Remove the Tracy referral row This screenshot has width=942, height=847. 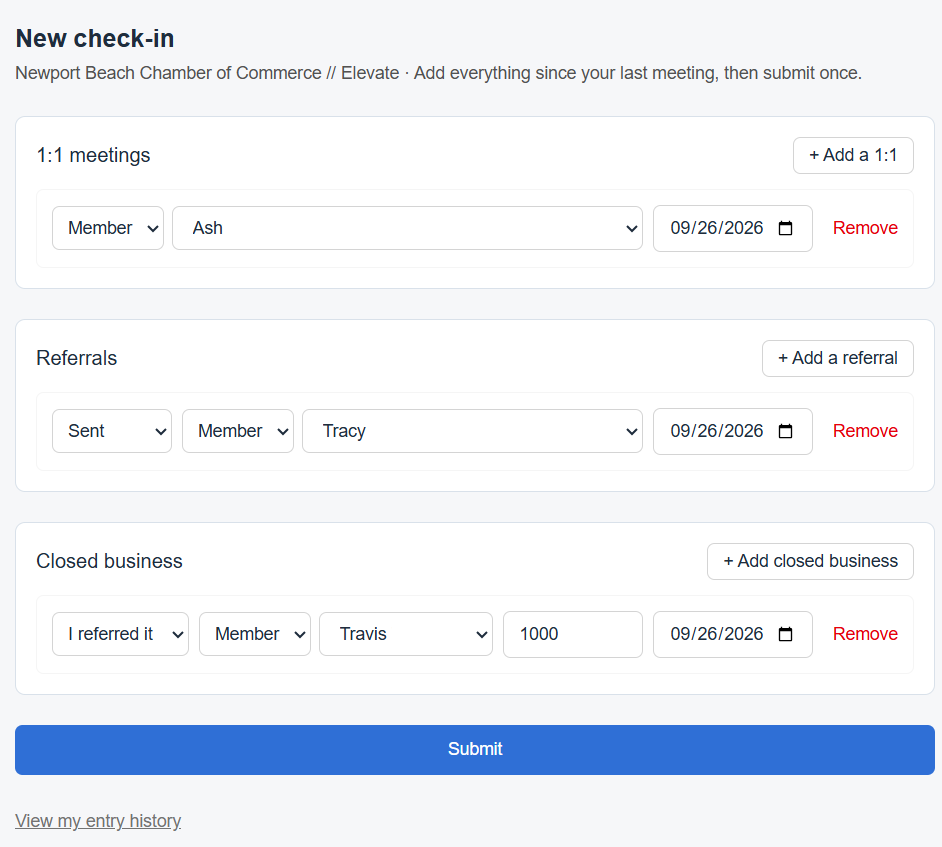[865, 431]
